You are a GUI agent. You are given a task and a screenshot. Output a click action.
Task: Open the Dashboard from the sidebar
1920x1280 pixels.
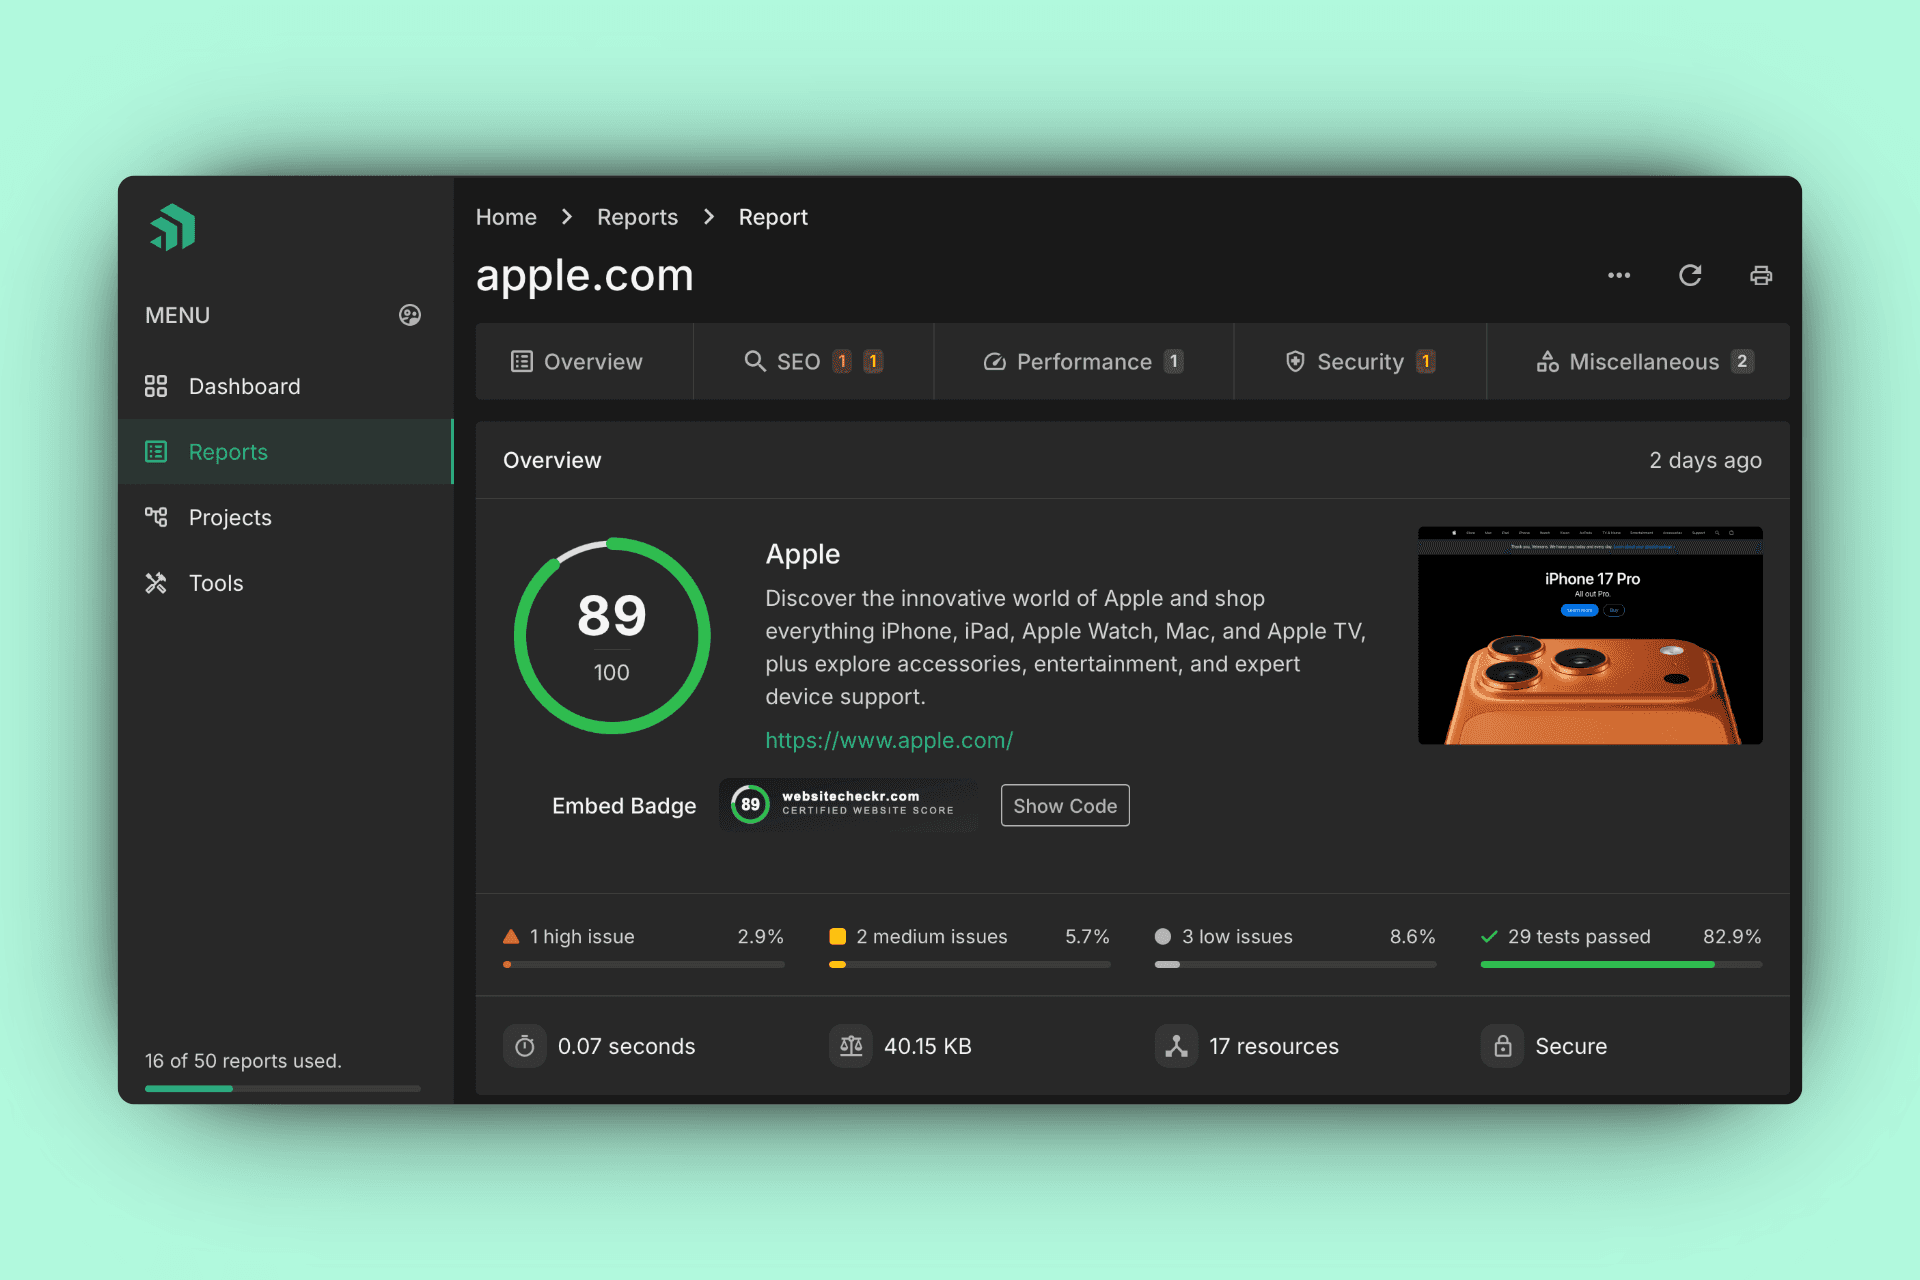(243, 386)
